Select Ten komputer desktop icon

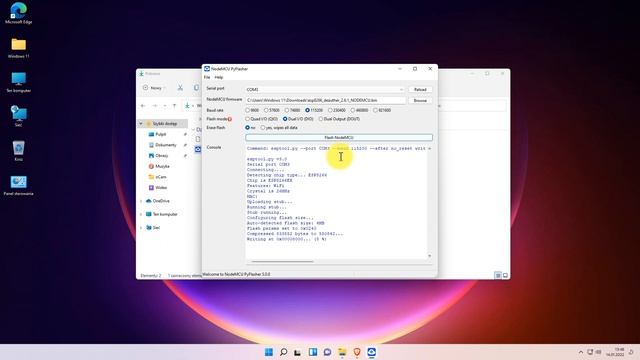click(x=18, y=82)
